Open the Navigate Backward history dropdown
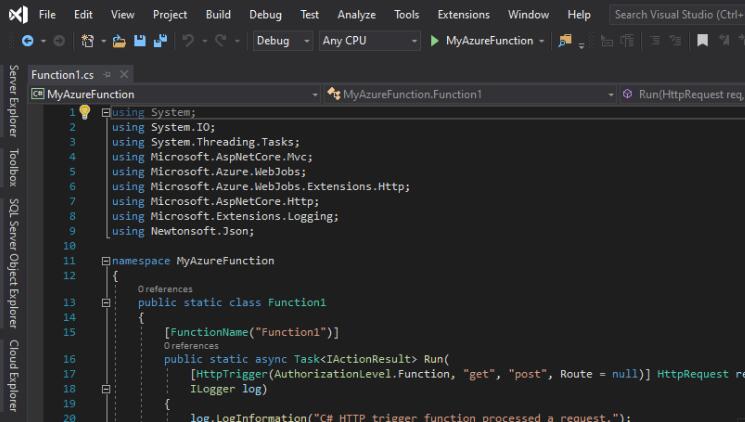Screen dimensions: 745x422 (43, 41)
